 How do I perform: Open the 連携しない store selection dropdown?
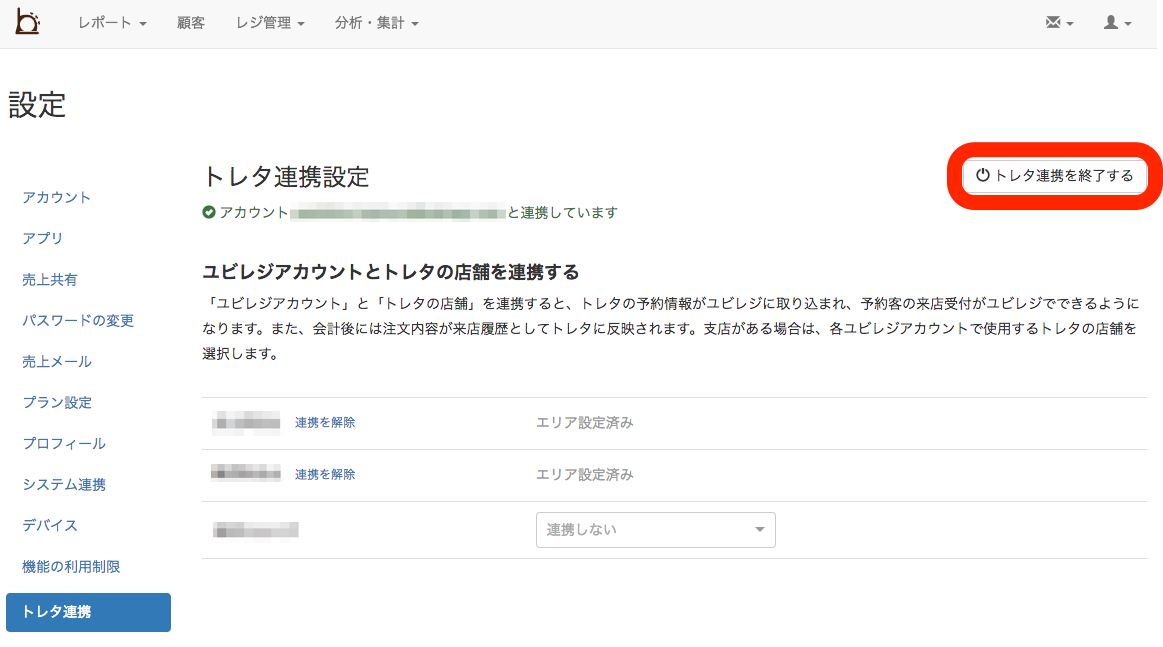(x=656, y=530)
